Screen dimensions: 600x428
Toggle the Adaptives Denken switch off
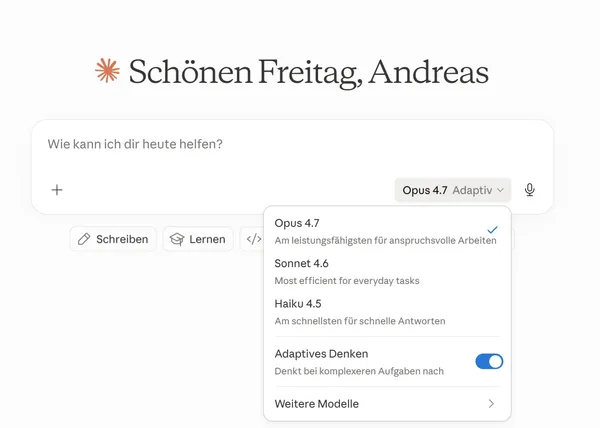489,361
